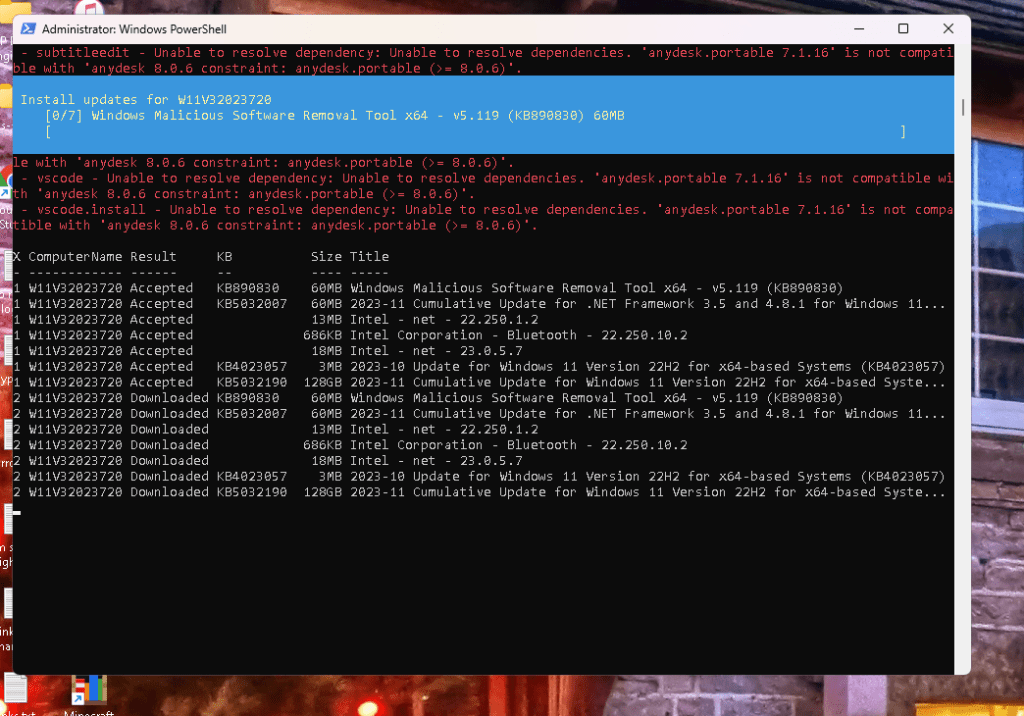
Task: Click '18MB' size in the Downloaded row
Action: (x=326, y=461)
